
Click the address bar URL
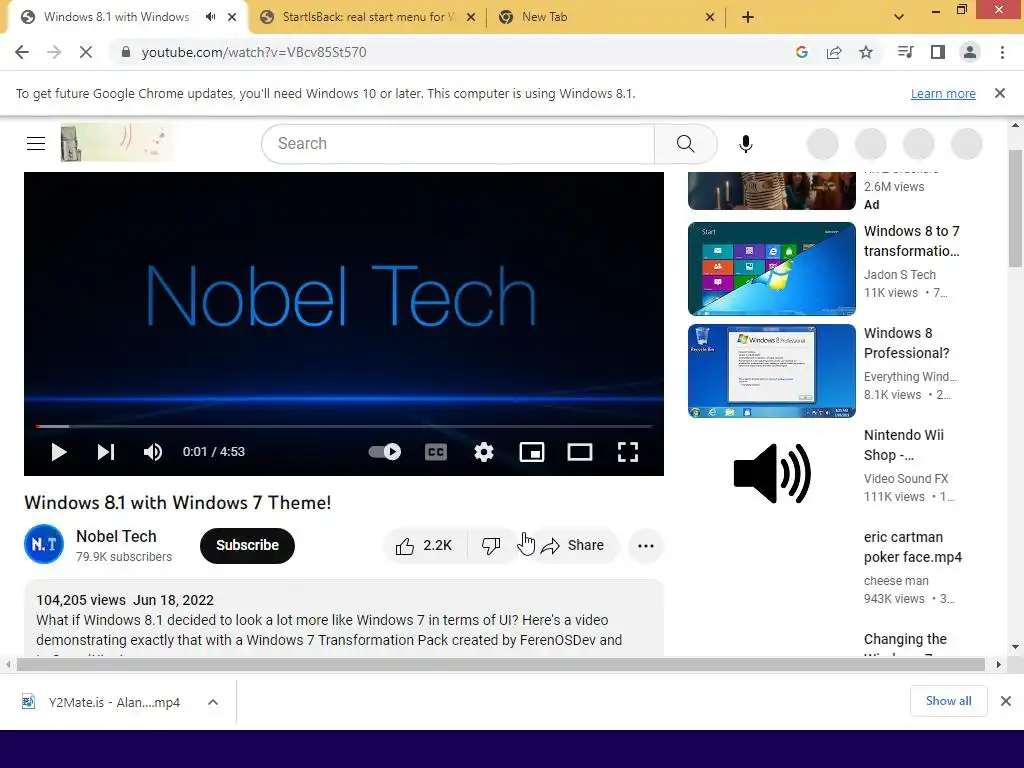tap(253, 52)
